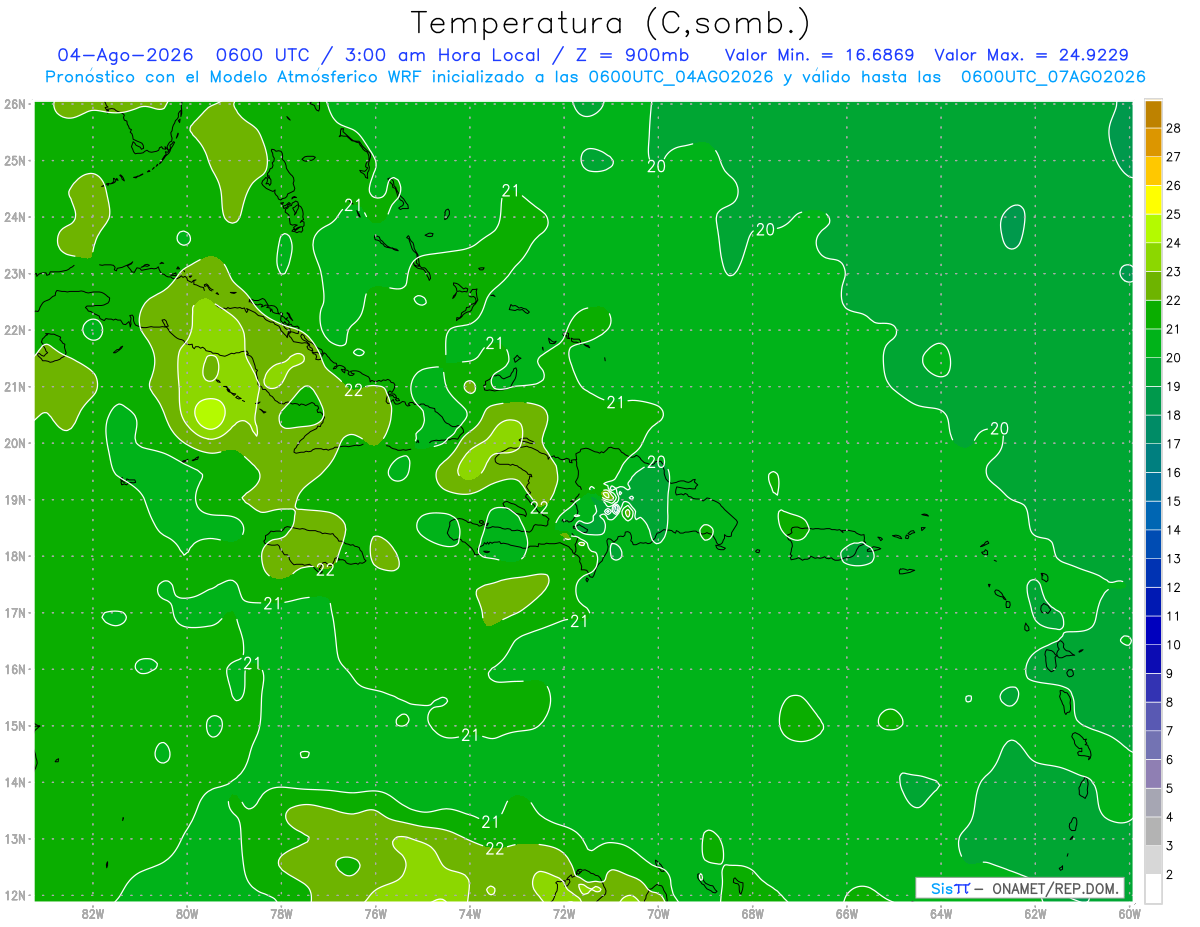Click the 15 label on the color scale
This screenshot has width=1200, height=927.
(1174, 501)
